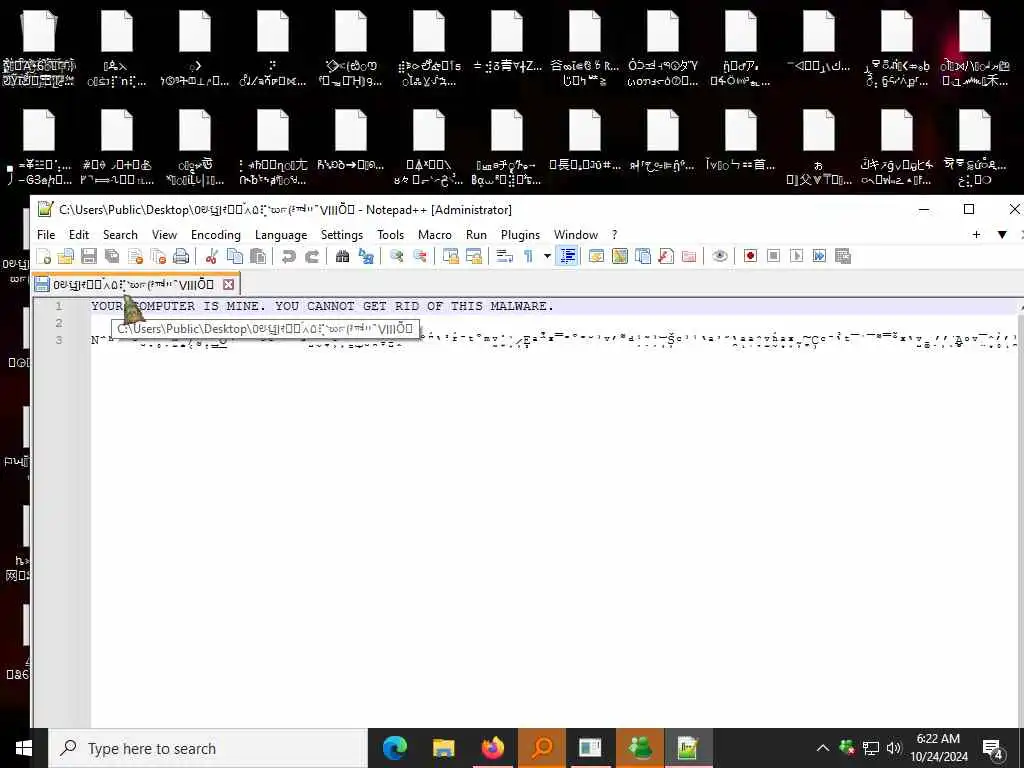Start macro recording with the red dot
Screen dimensions: 1024x768
point(750,256)
